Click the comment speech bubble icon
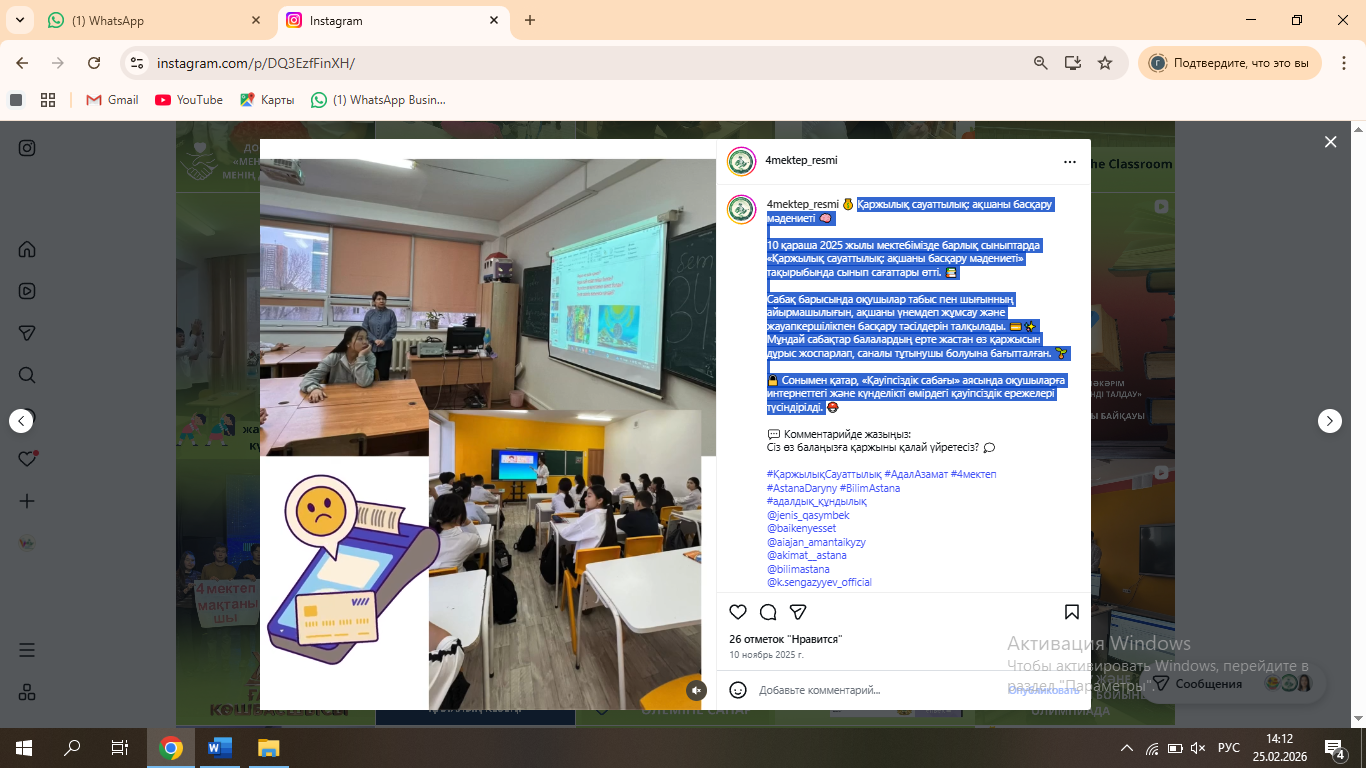1366x768 pixels. pyautogui.click(x=768, y=612)
